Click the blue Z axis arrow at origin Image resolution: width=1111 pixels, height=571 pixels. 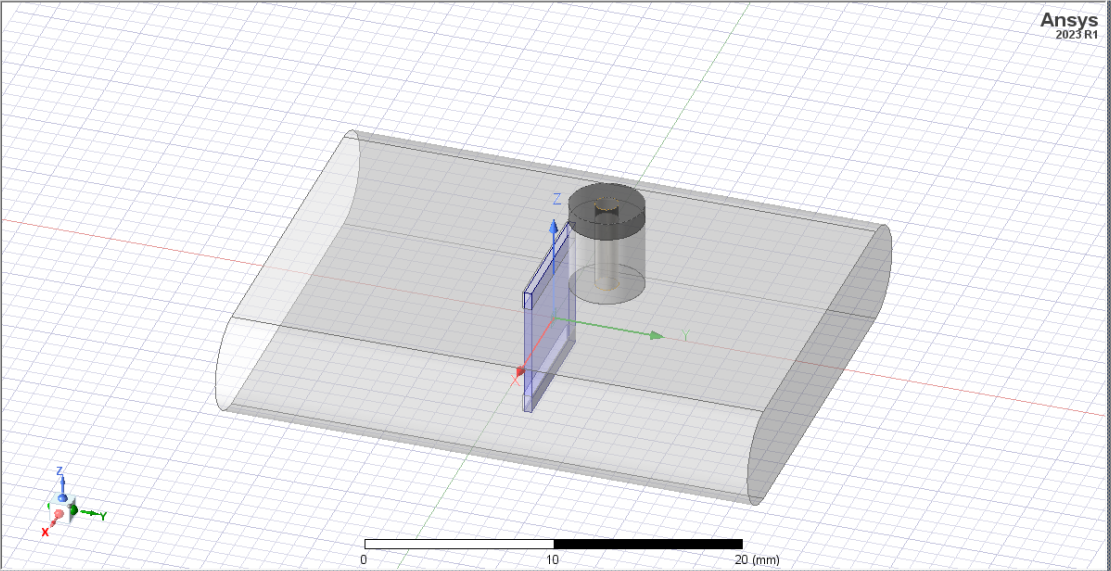553,227
